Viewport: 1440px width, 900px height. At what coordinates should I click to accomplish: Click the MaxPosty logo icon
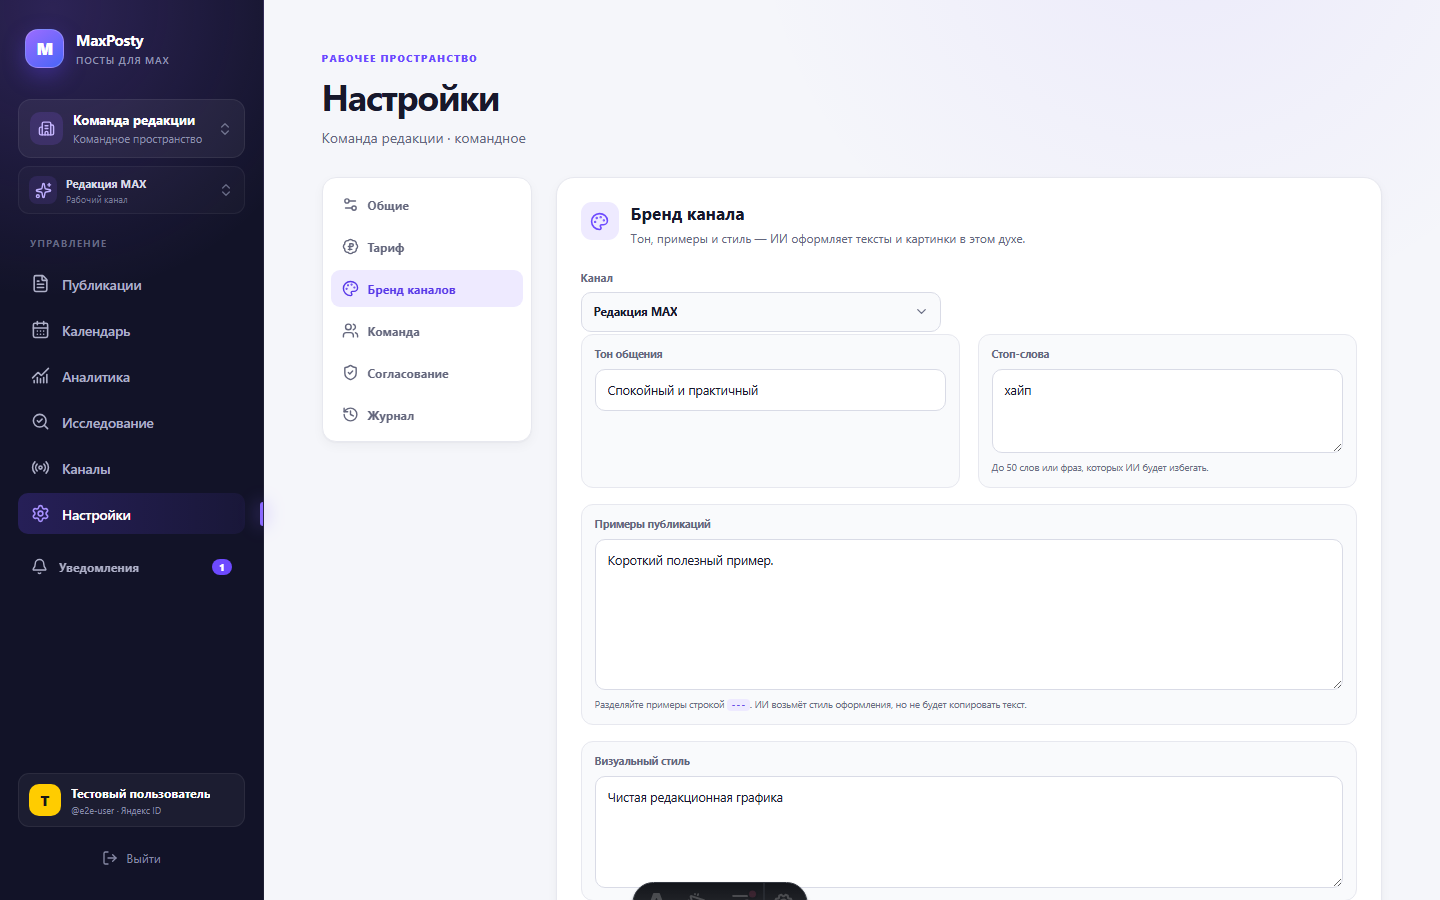[x=44, y=49]
